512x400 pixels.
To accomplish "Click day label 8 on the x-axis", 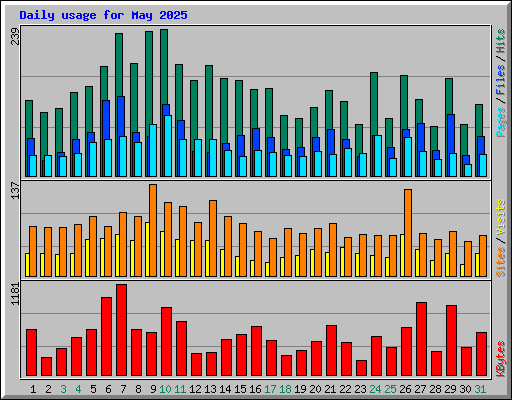I will [138, 389].
